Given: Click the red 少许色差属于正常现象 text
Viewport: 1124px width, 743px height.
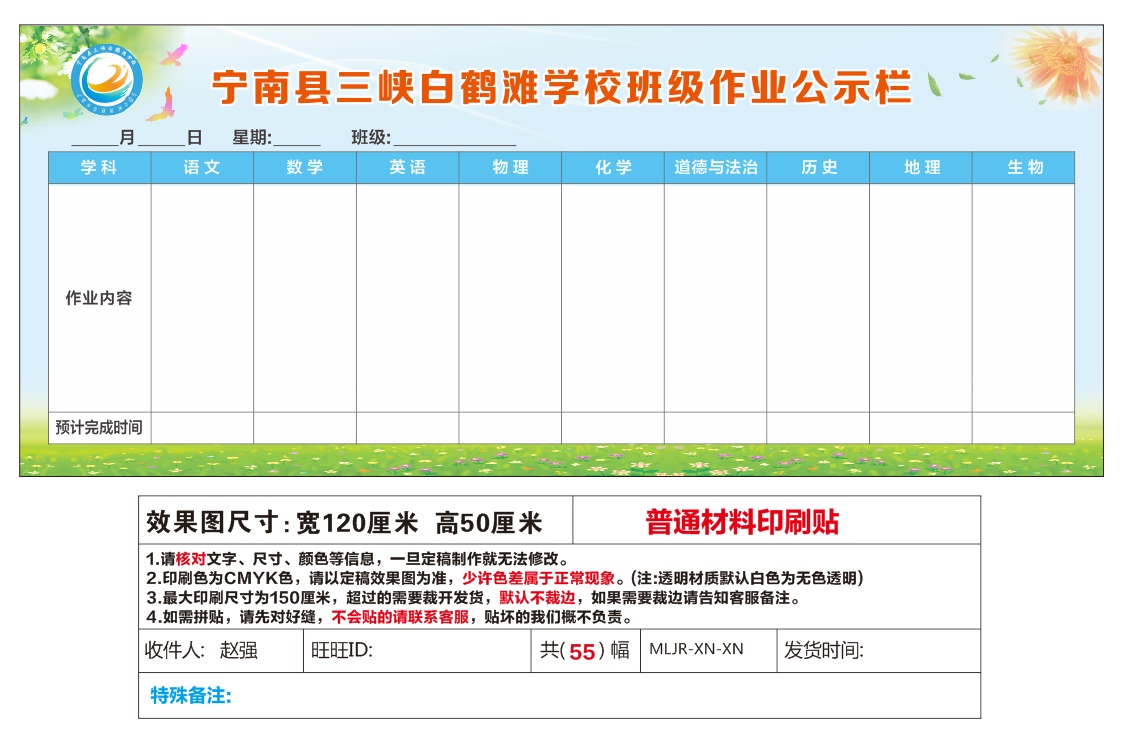Looking at the screenshot, I should click(x=538, y=578).
